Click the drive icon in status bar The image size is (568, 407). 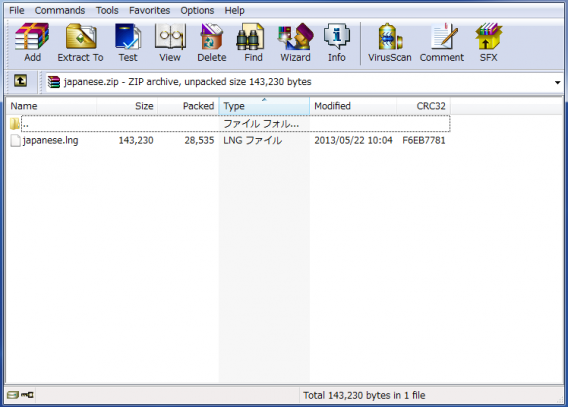tap(13, 395)
